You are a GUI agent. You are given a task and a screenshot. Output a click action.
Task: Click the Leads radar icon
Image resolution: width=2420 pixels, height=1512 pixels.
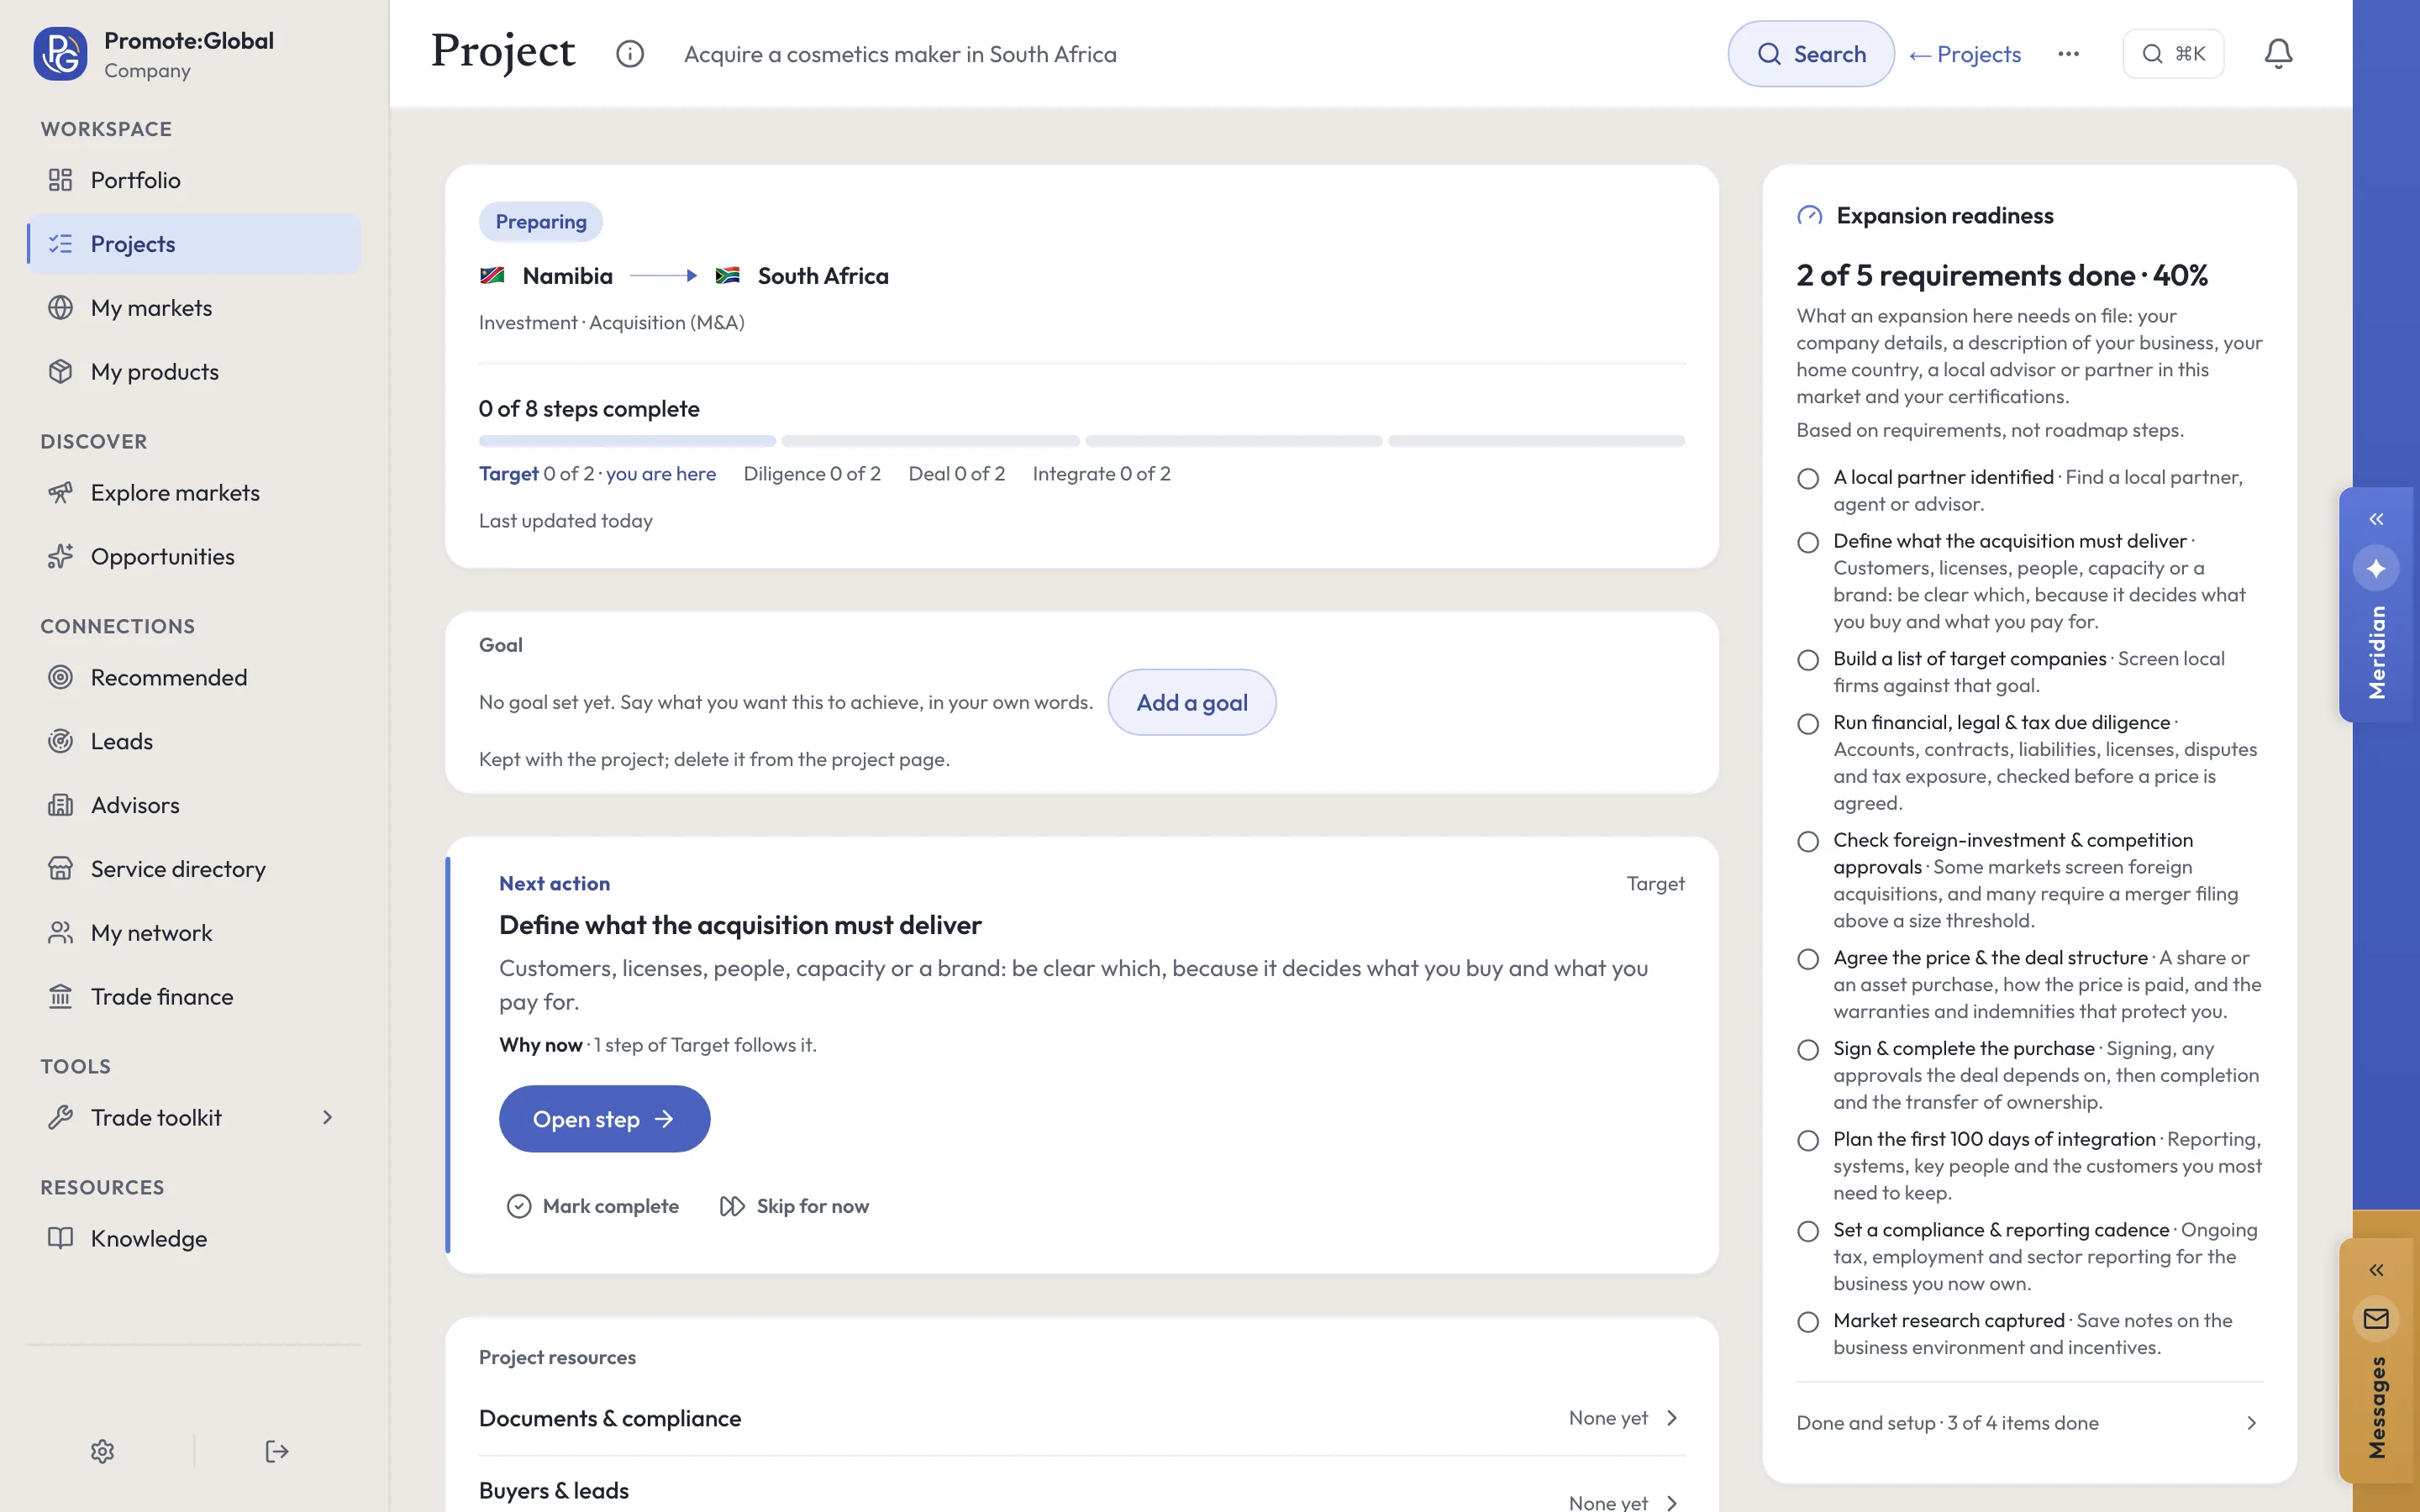pos(61,742)
